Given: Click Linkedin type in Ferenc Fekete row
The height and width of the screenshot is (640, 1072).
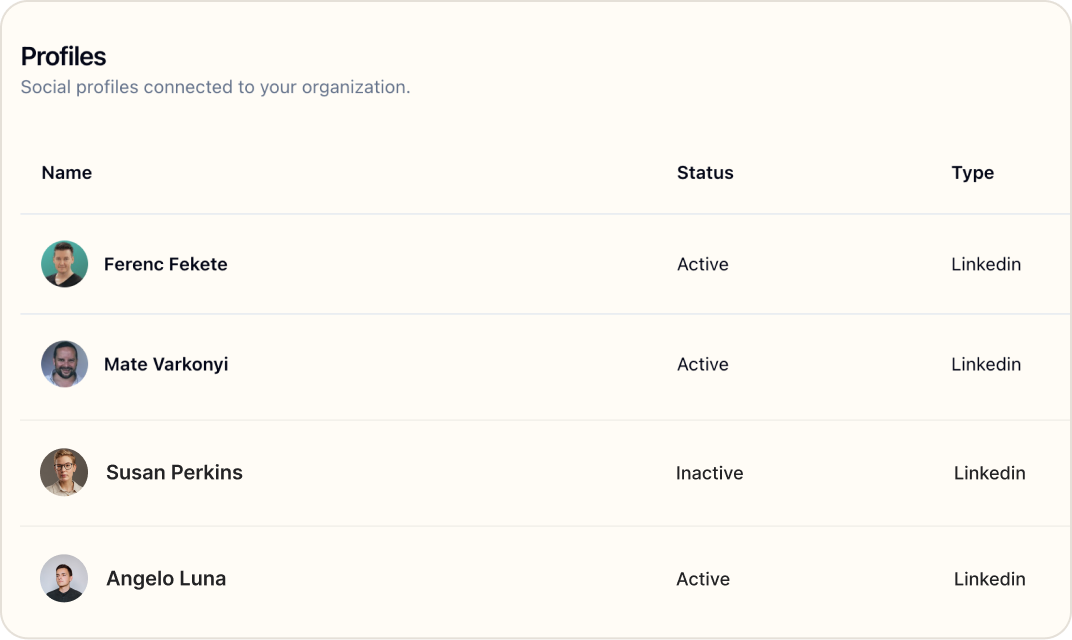Looking at the screenshot, I should pos(986,264).
